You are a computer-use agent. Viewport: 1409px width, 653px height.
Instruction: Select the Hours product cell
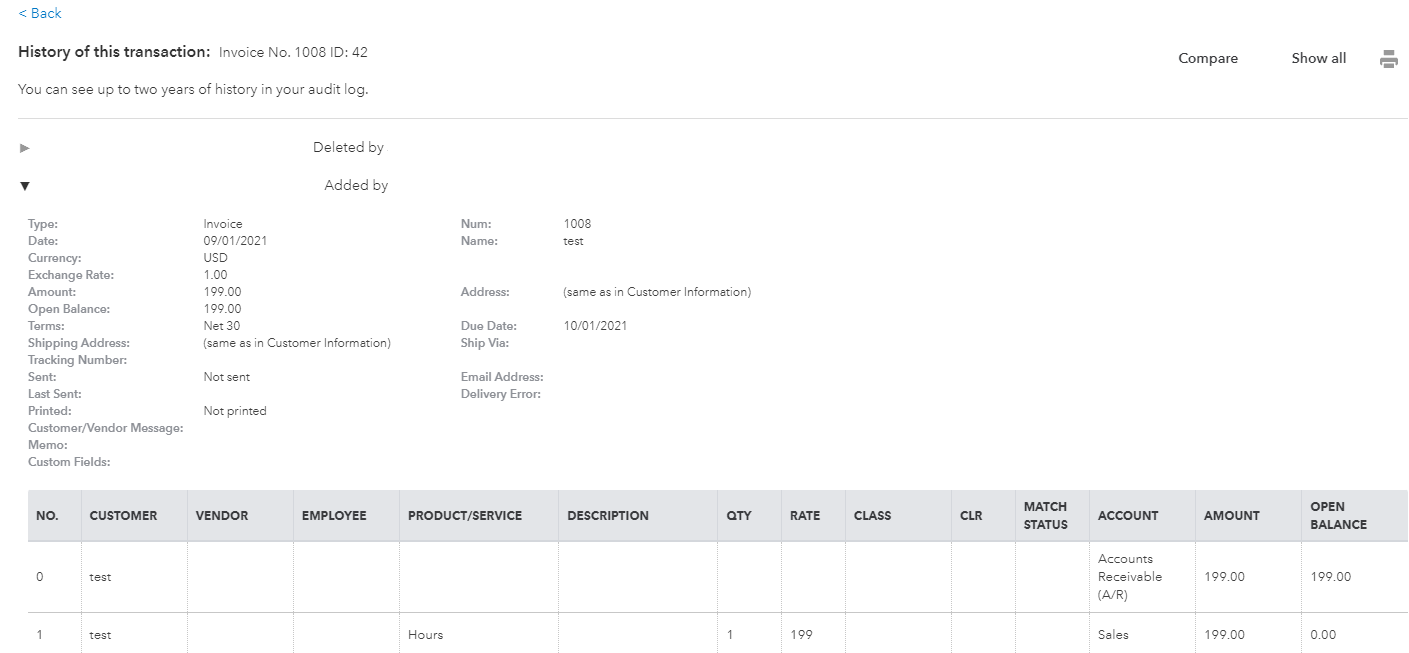click(x=425, y=635)
